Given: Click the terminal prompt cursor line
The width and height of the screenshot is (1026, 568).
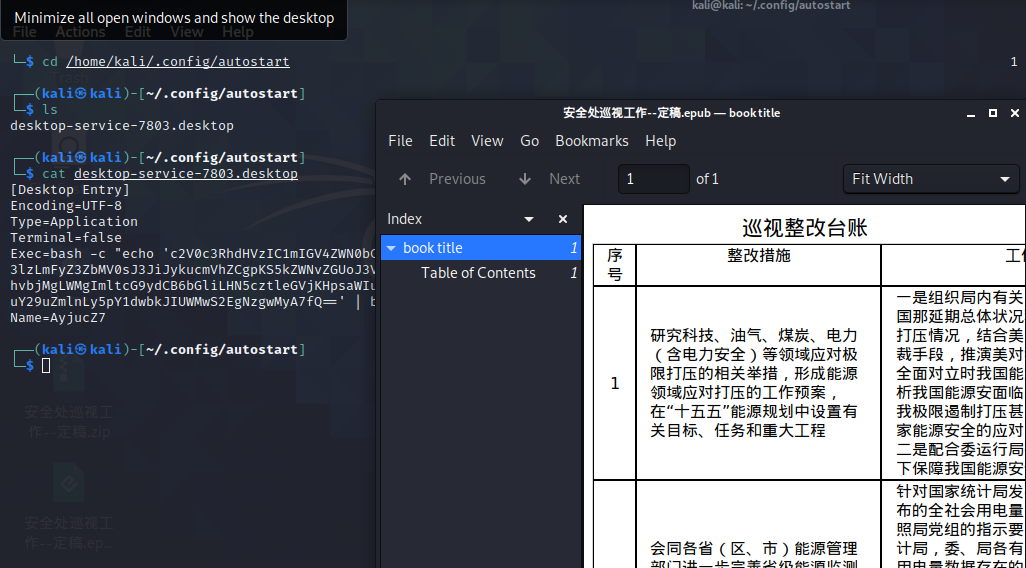Looking at the screenshot, I should pyautogui.click(x=46, y=366).
